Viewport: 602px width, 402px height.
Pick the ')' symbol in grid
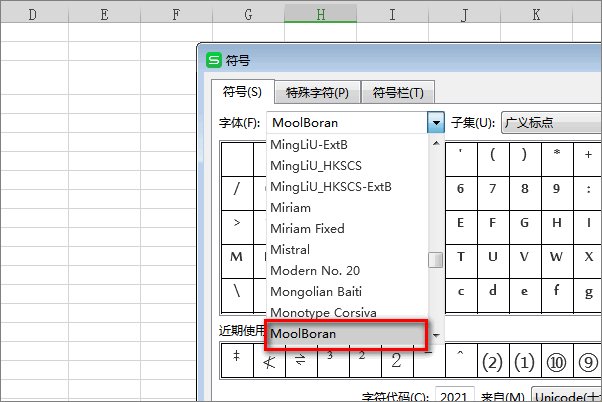point(525,159)
